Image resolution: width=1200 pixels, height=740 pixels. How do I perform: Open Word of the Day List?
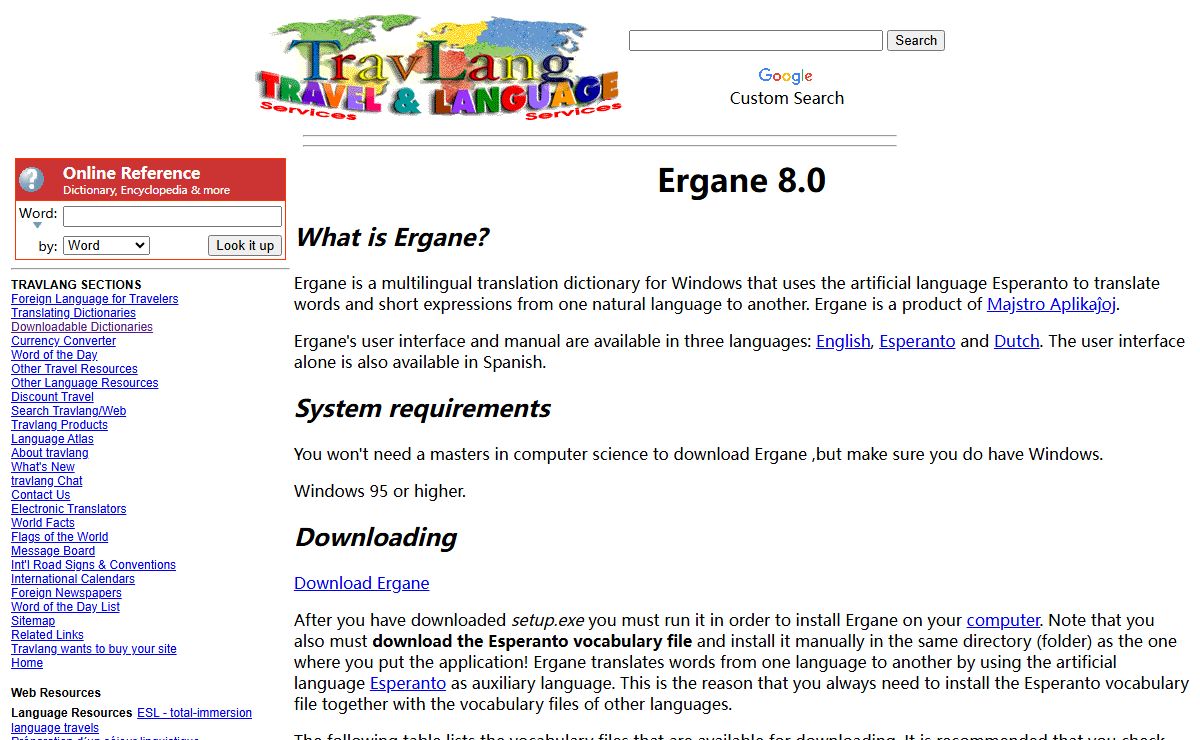tap(65, 607)
